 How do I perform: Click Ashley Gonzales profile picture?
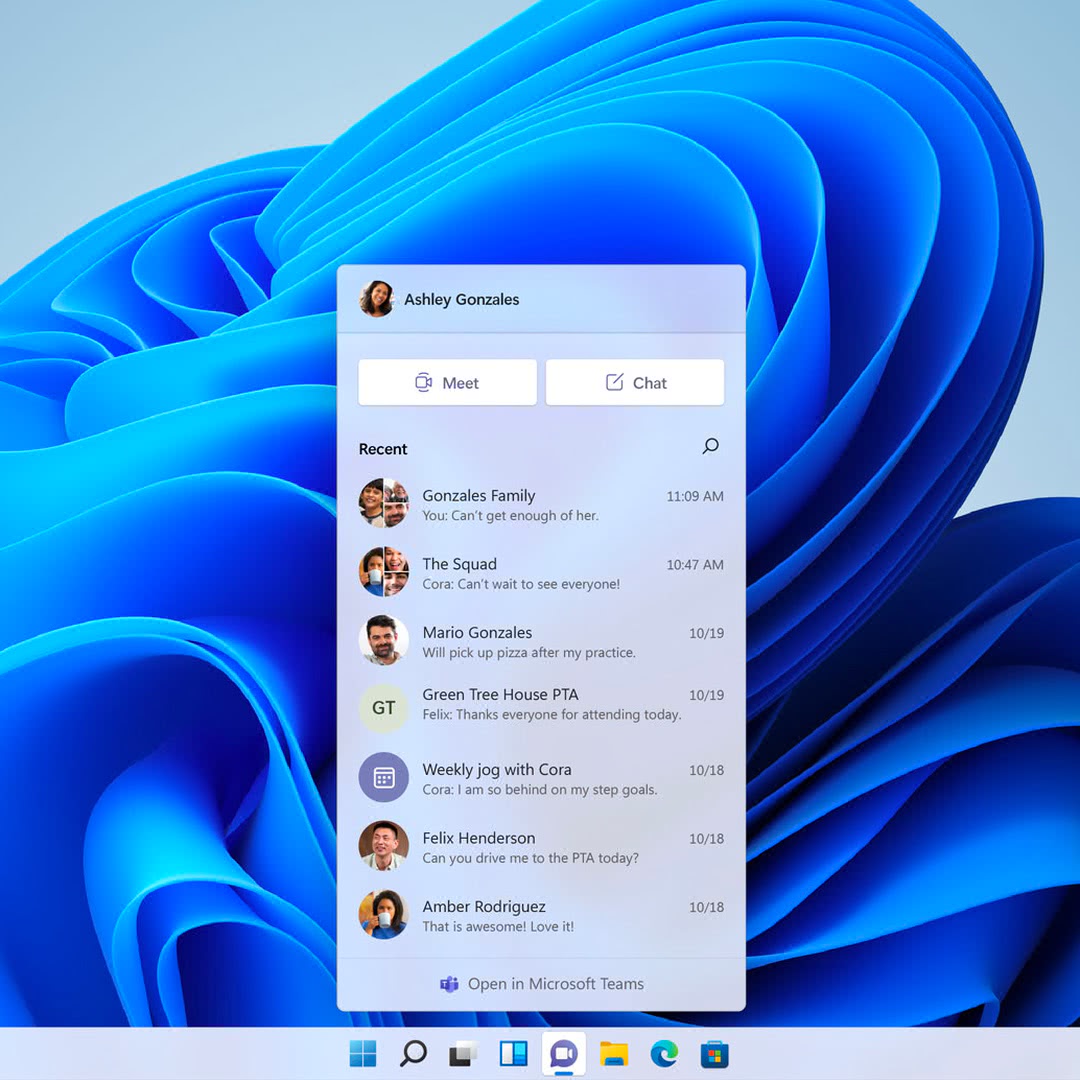[377, 299]
